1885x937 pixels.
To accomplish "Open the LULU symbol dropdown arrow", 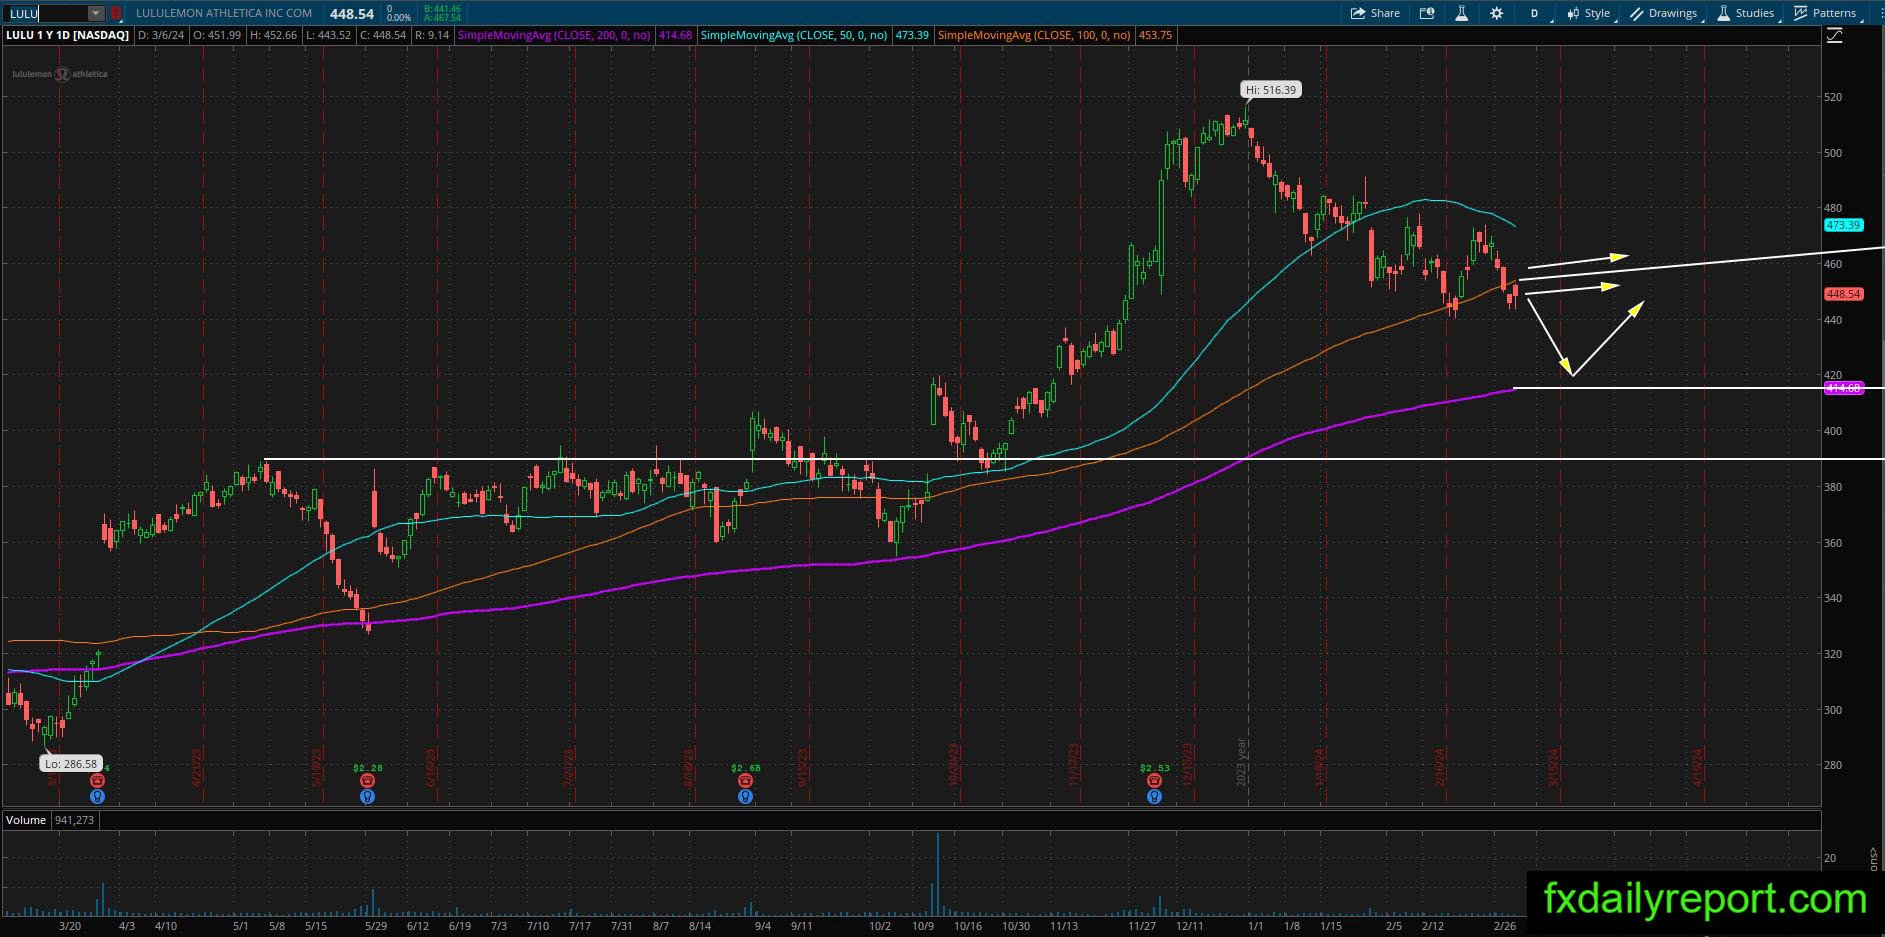I will tap(95, 13).
